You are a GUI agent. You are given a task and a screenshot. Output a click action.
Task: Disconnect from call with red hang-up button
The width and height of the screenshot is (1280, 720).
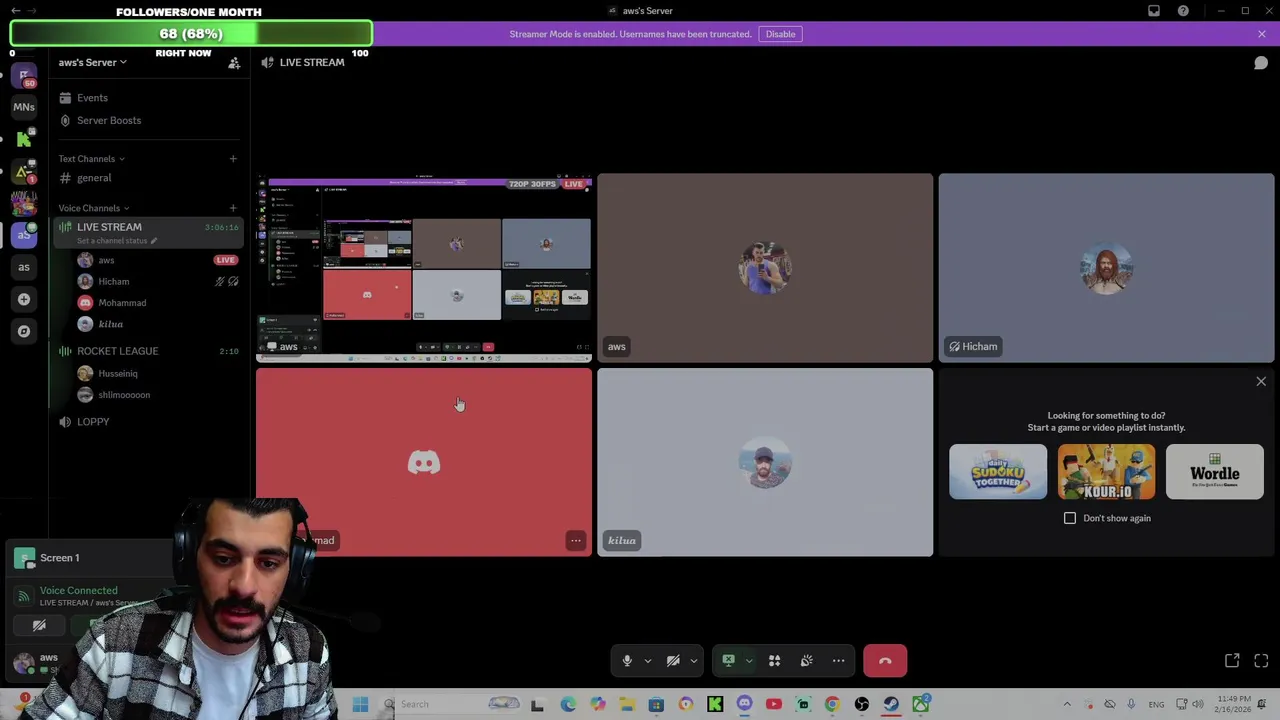[x=885, y=661]
